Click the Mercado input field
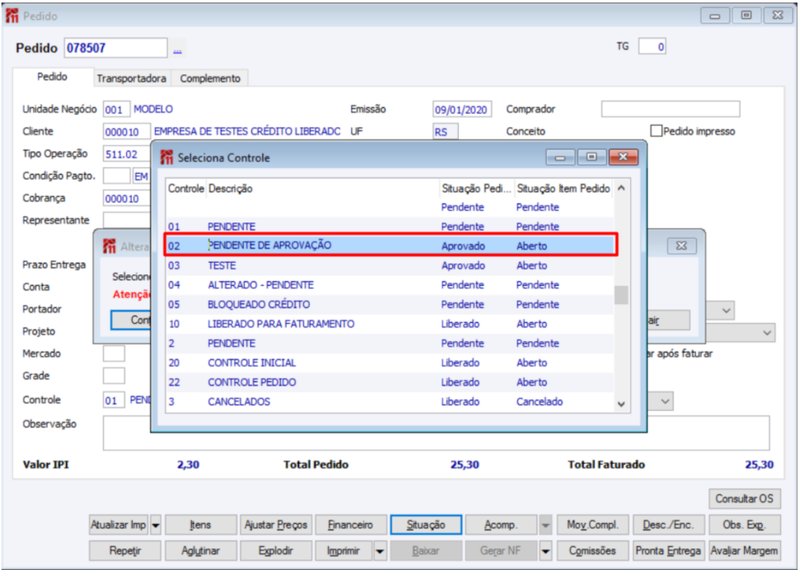Image resolution: width=800 pixels, height=570 pixels. [114, 353]
